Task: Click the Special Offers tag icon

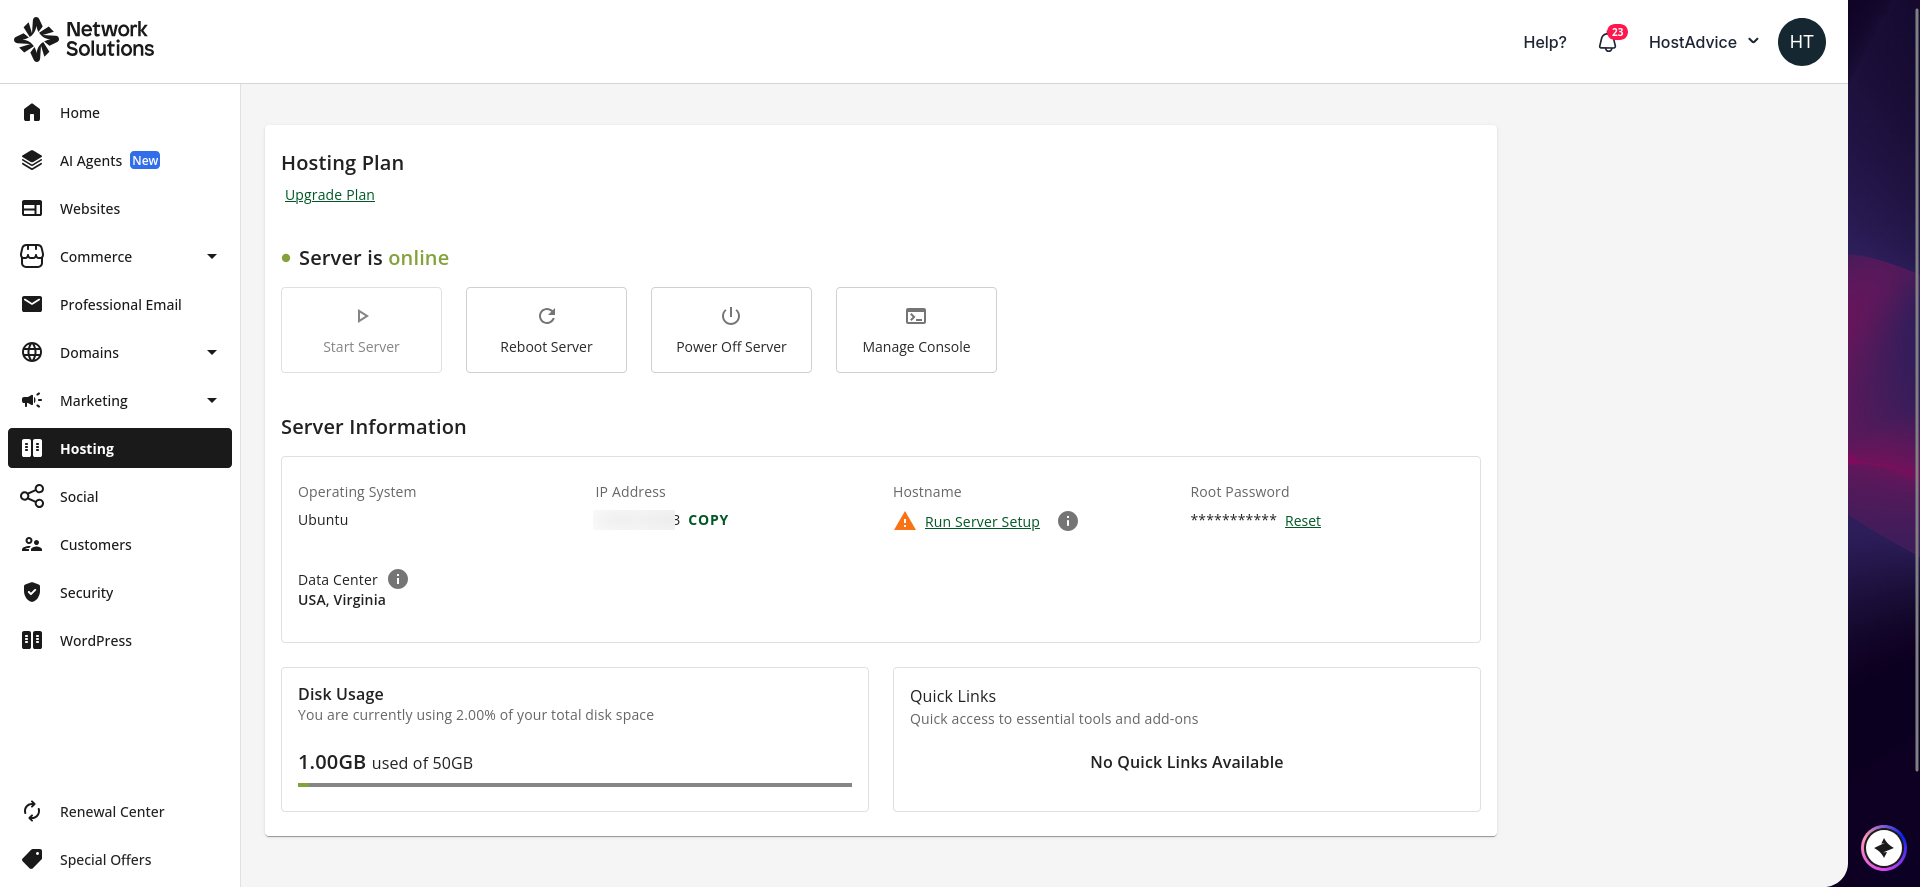Action: pos(32,859)
